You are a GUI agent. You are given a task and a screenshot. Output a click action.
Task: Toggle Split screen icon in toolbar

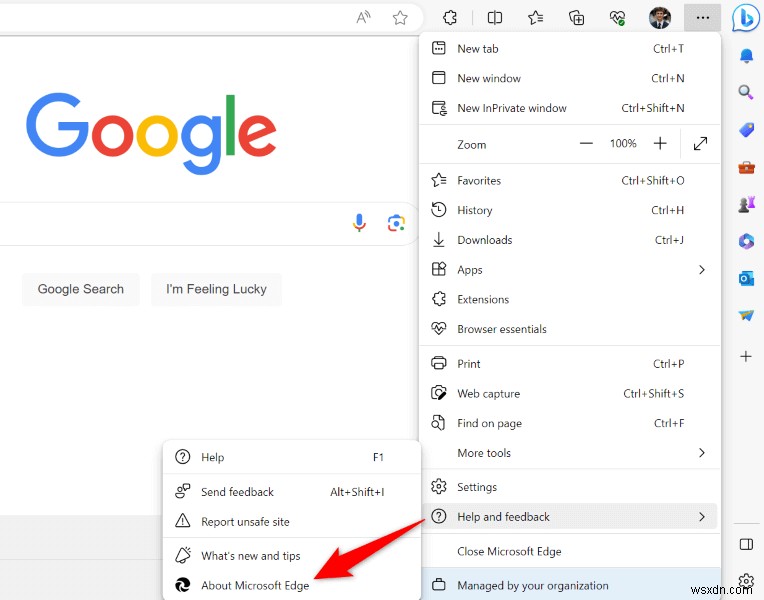click(495, 18)
